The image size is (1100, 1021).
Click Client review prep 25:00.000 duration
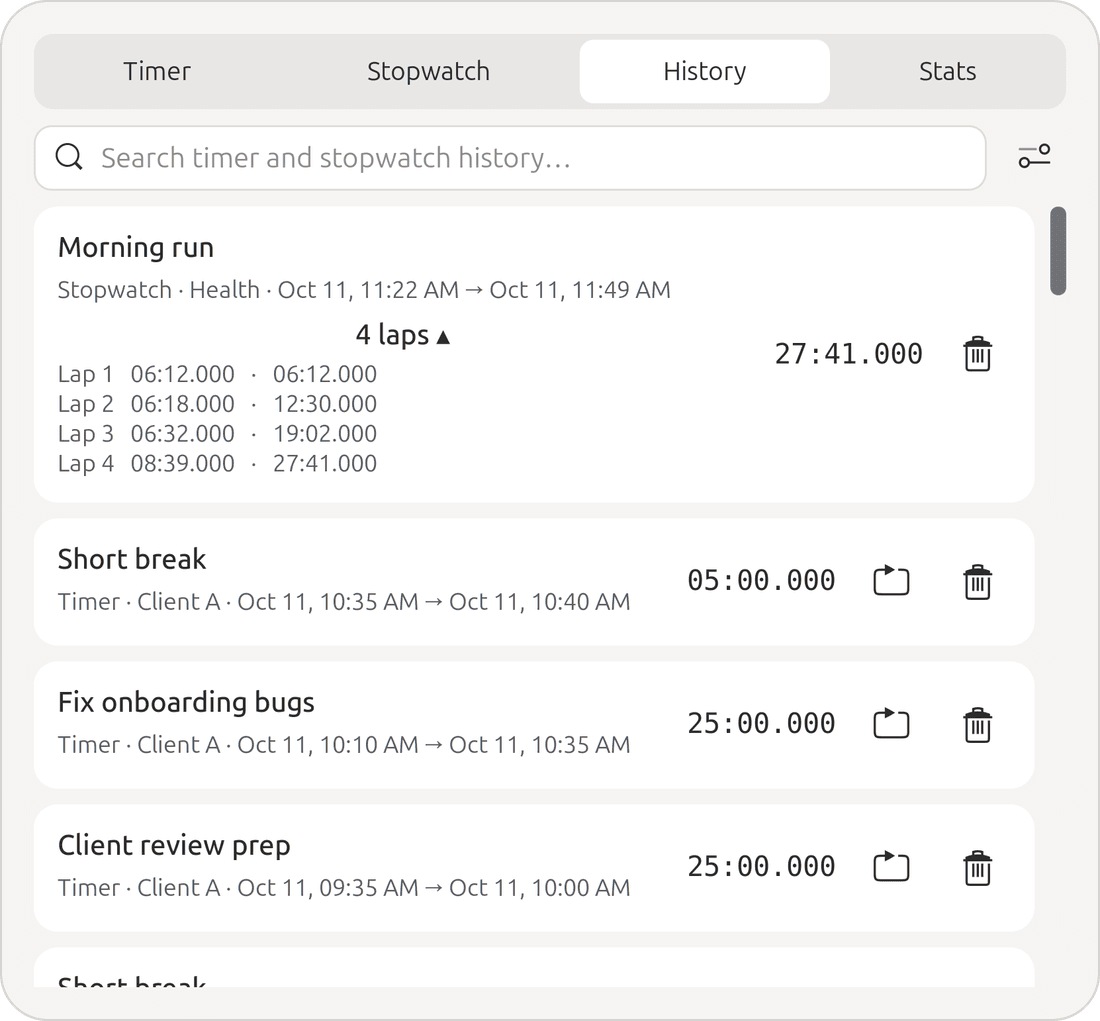click(761, 867)
